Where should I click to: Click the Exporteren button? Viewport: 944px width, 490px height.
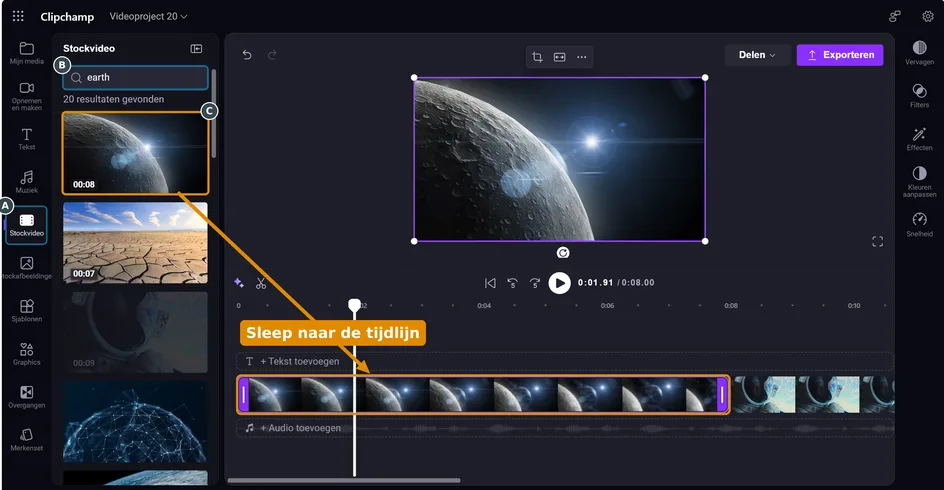[840, 55]
